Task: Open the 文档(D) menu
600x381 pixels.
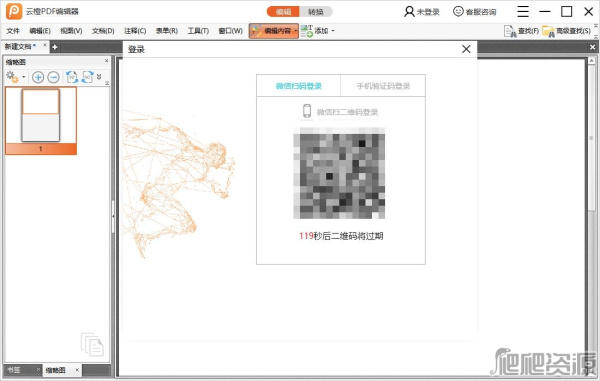Action: point(103,31)
